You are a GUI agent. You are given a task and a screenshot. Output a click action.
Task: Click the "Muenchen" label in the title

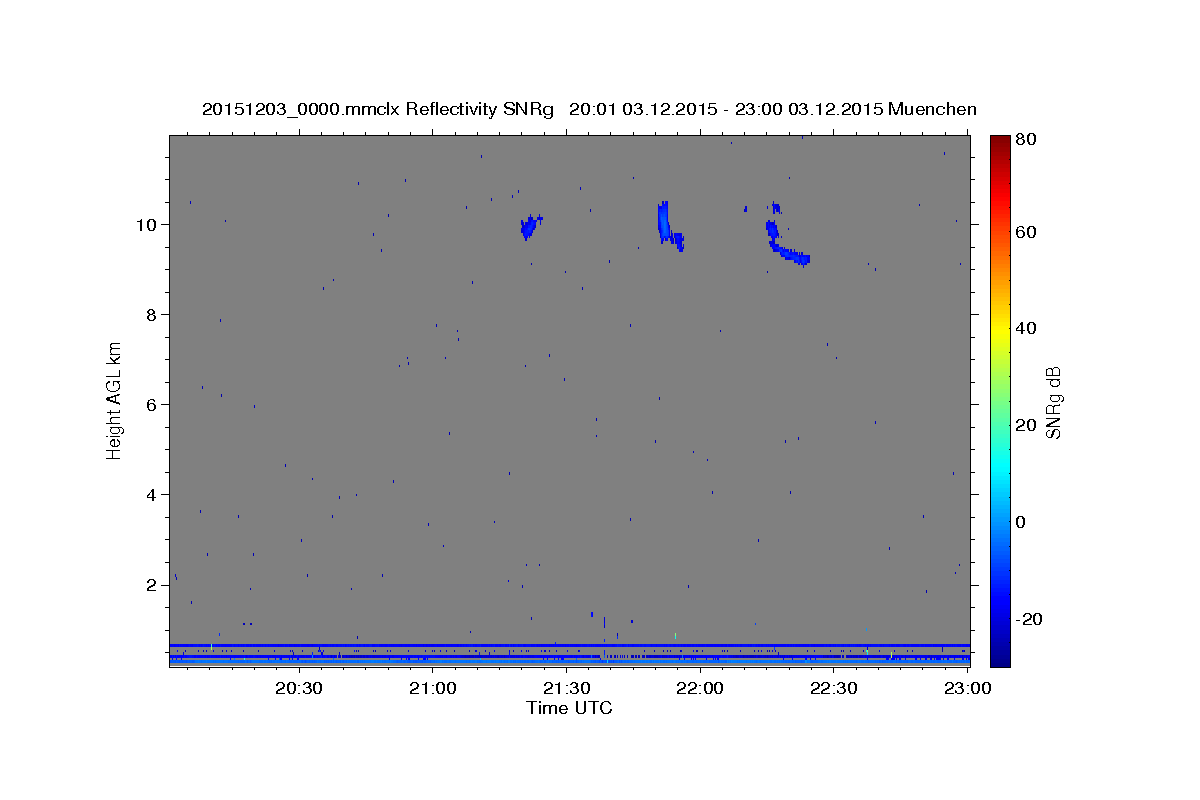(930, 109)
